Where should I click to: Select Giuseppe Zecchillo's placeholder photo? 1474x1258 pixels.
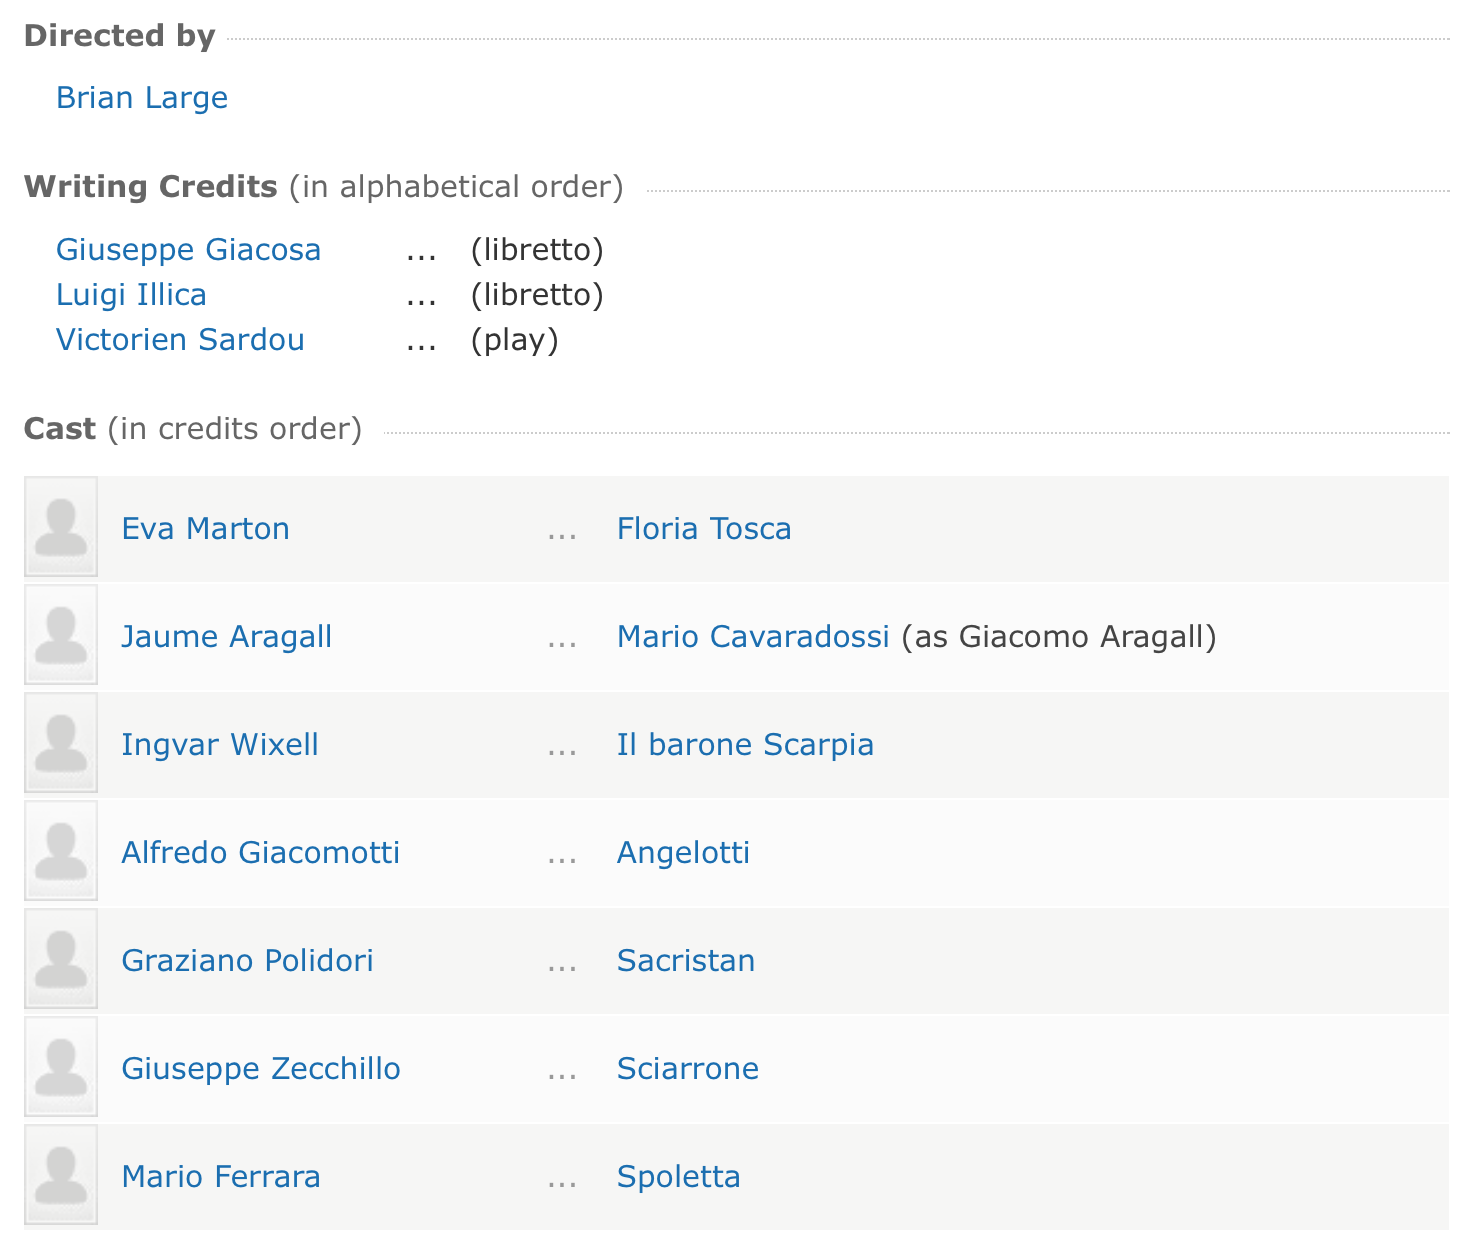click(61, 1067)
